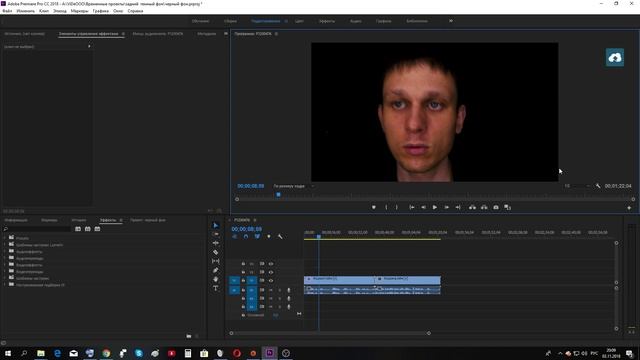Open the workspace overflow chevron menu
The image size is (640, 360).
click(x=451, y=21)
